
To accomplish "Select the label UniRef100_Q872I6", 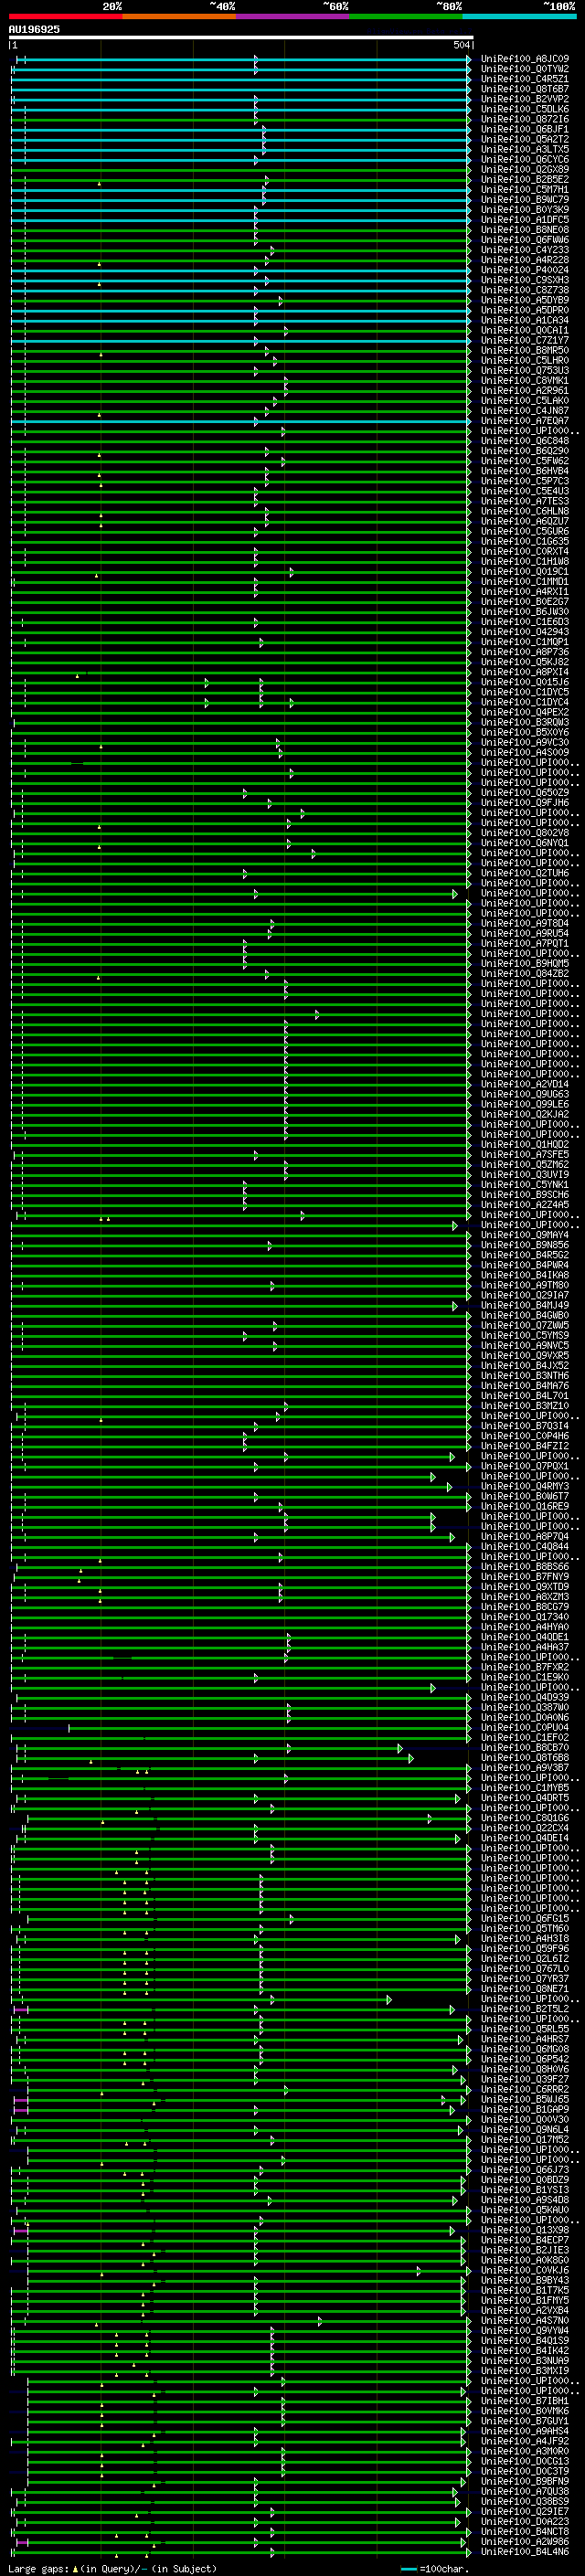I will point(524,119).
